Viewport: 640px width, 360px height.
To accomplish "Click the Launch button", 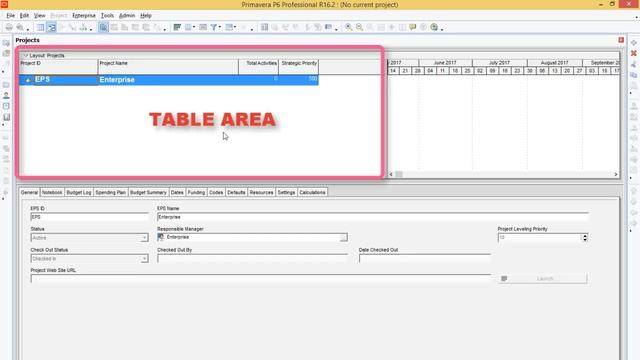I will pos(542,278).
